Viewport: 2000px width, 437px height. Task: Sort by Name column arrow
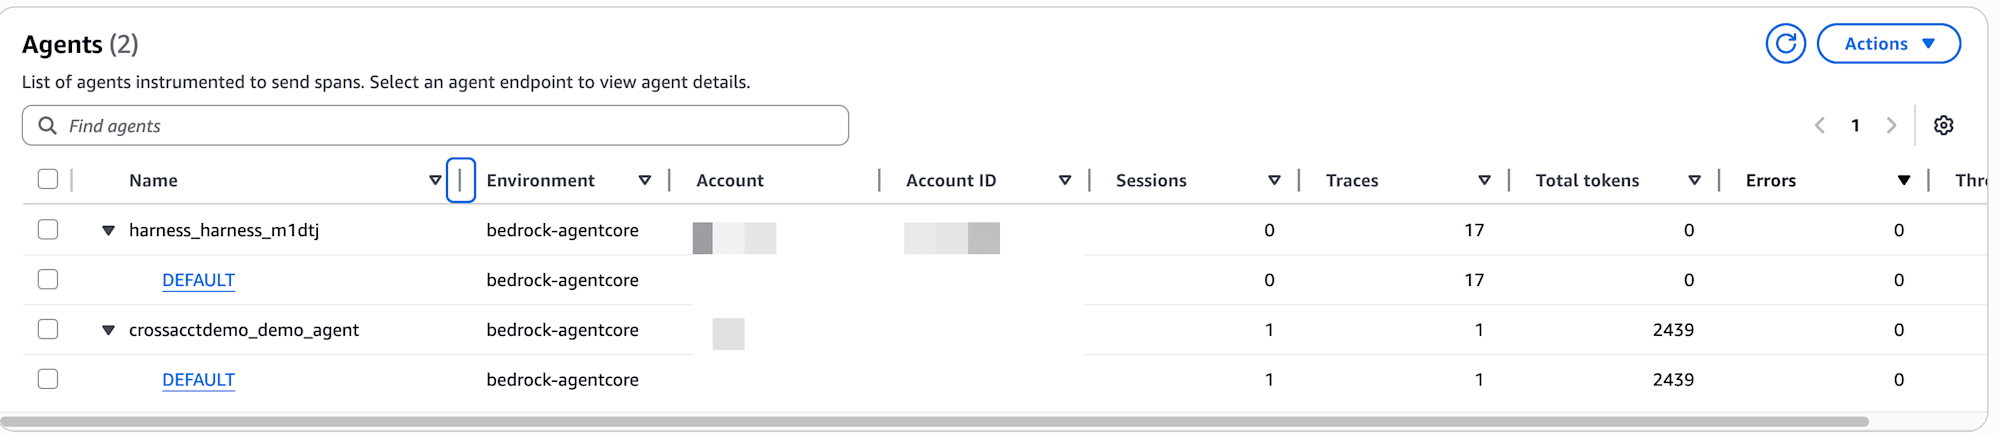[435, 181]
